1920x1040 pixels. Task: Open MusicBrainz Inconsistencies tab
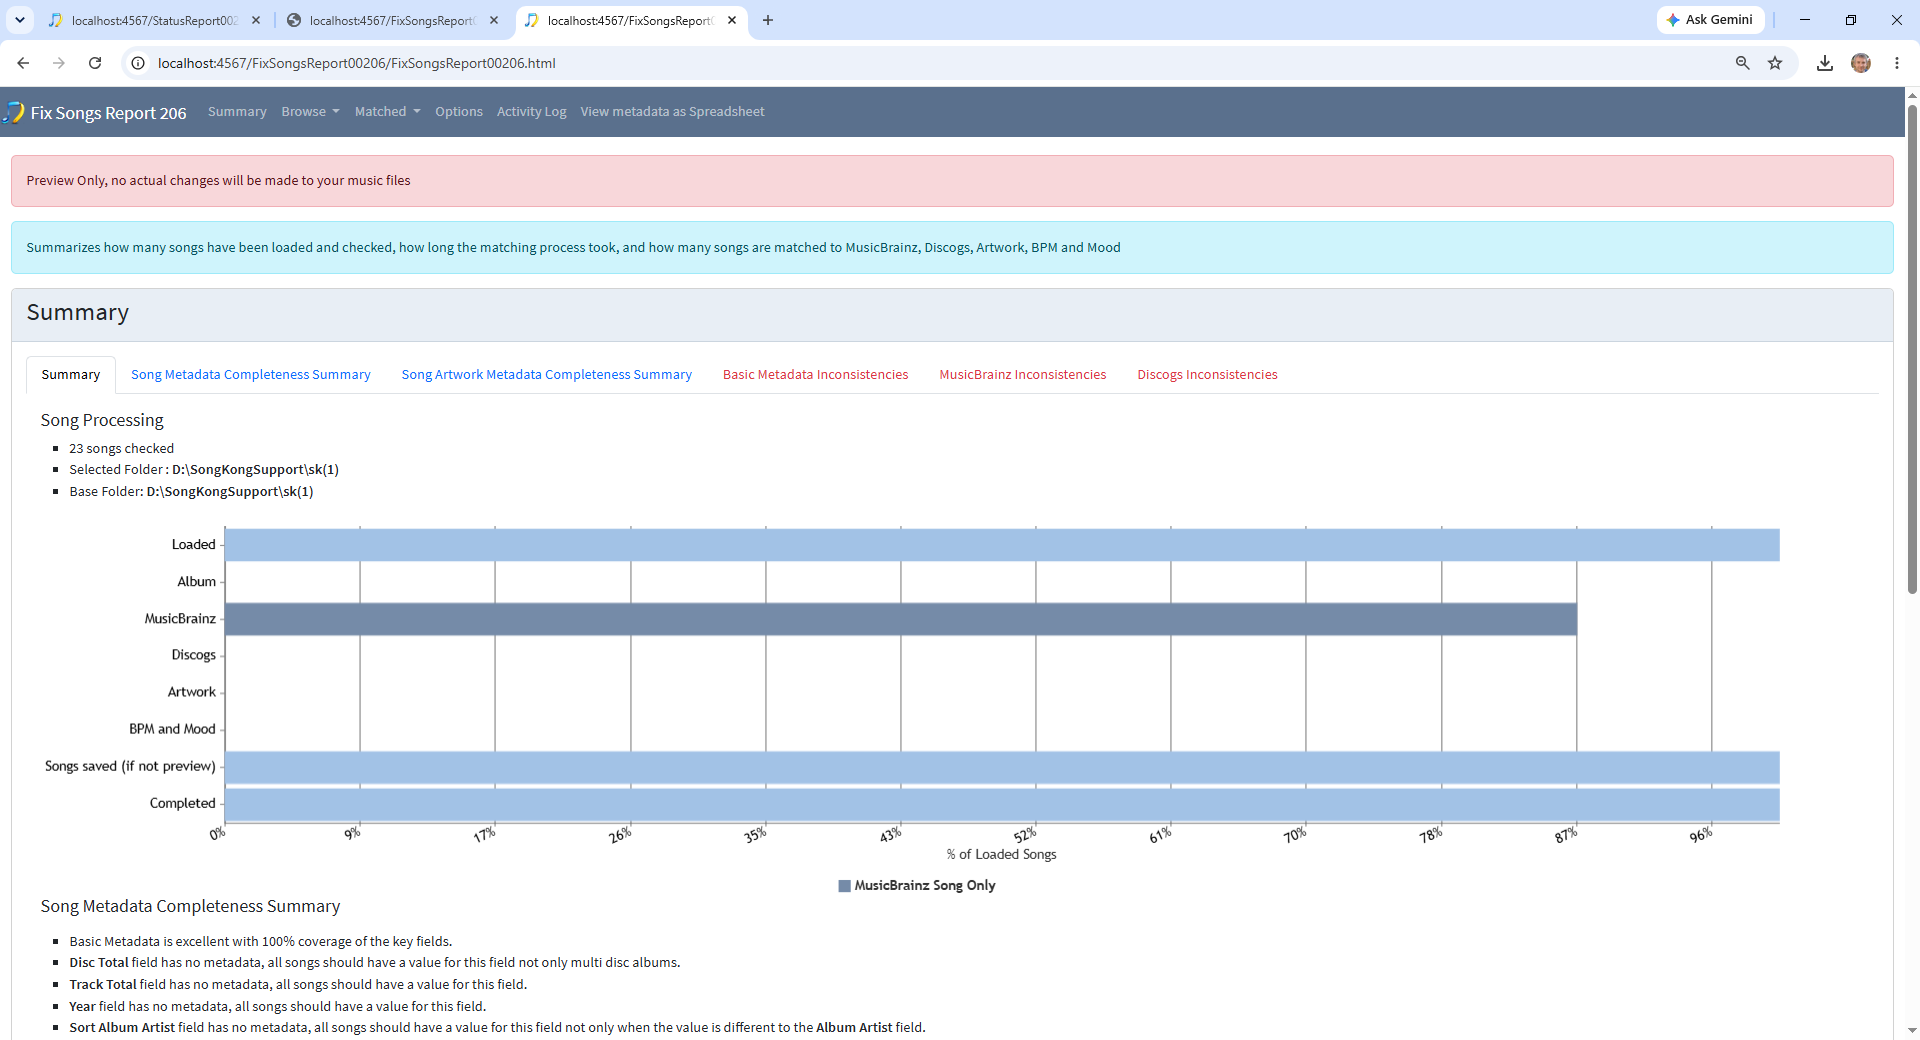[1023, 375]
